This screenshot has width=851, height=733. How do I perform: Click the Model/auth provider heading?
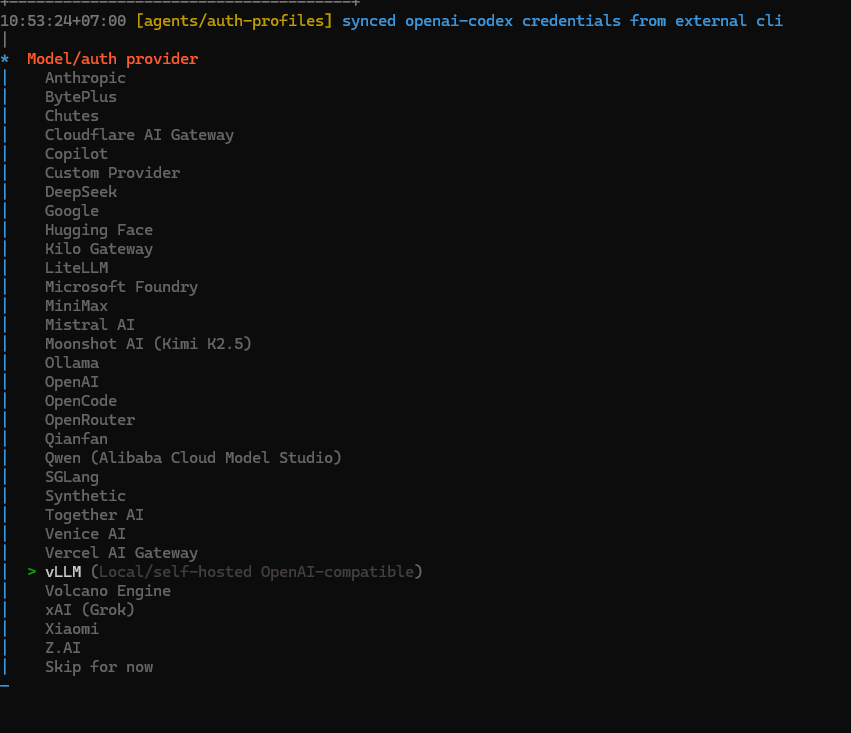point(112,59)
